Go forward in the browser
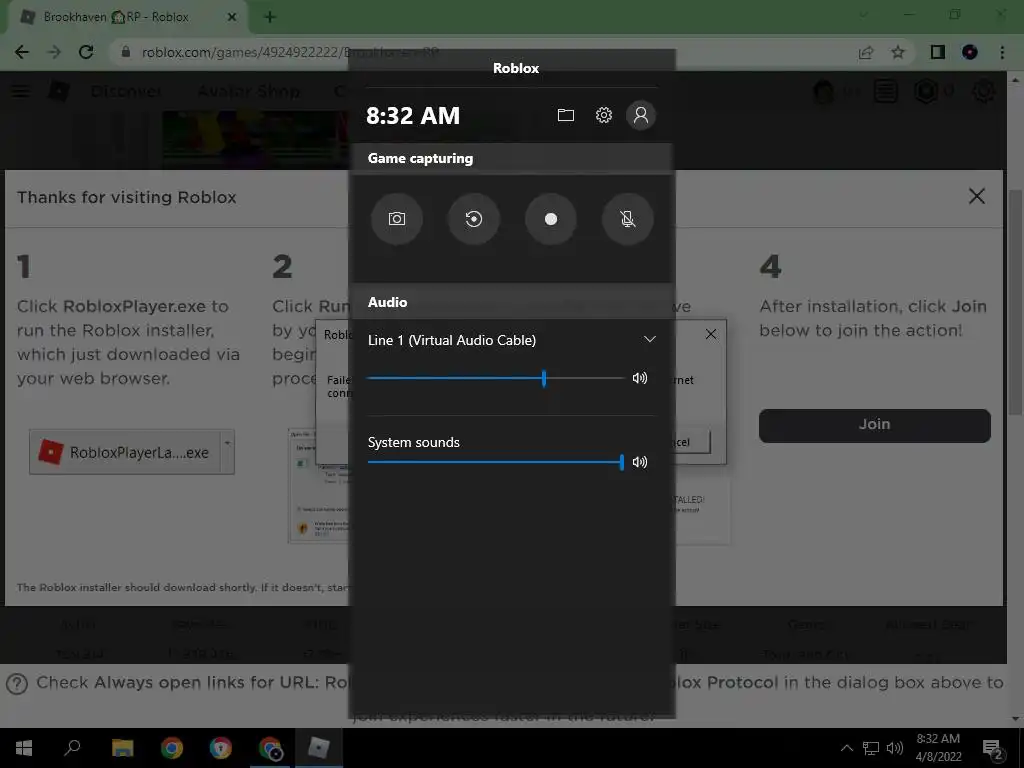Image resolution: width=1024 pixels, height=768 pixels. tap(54, 52)
